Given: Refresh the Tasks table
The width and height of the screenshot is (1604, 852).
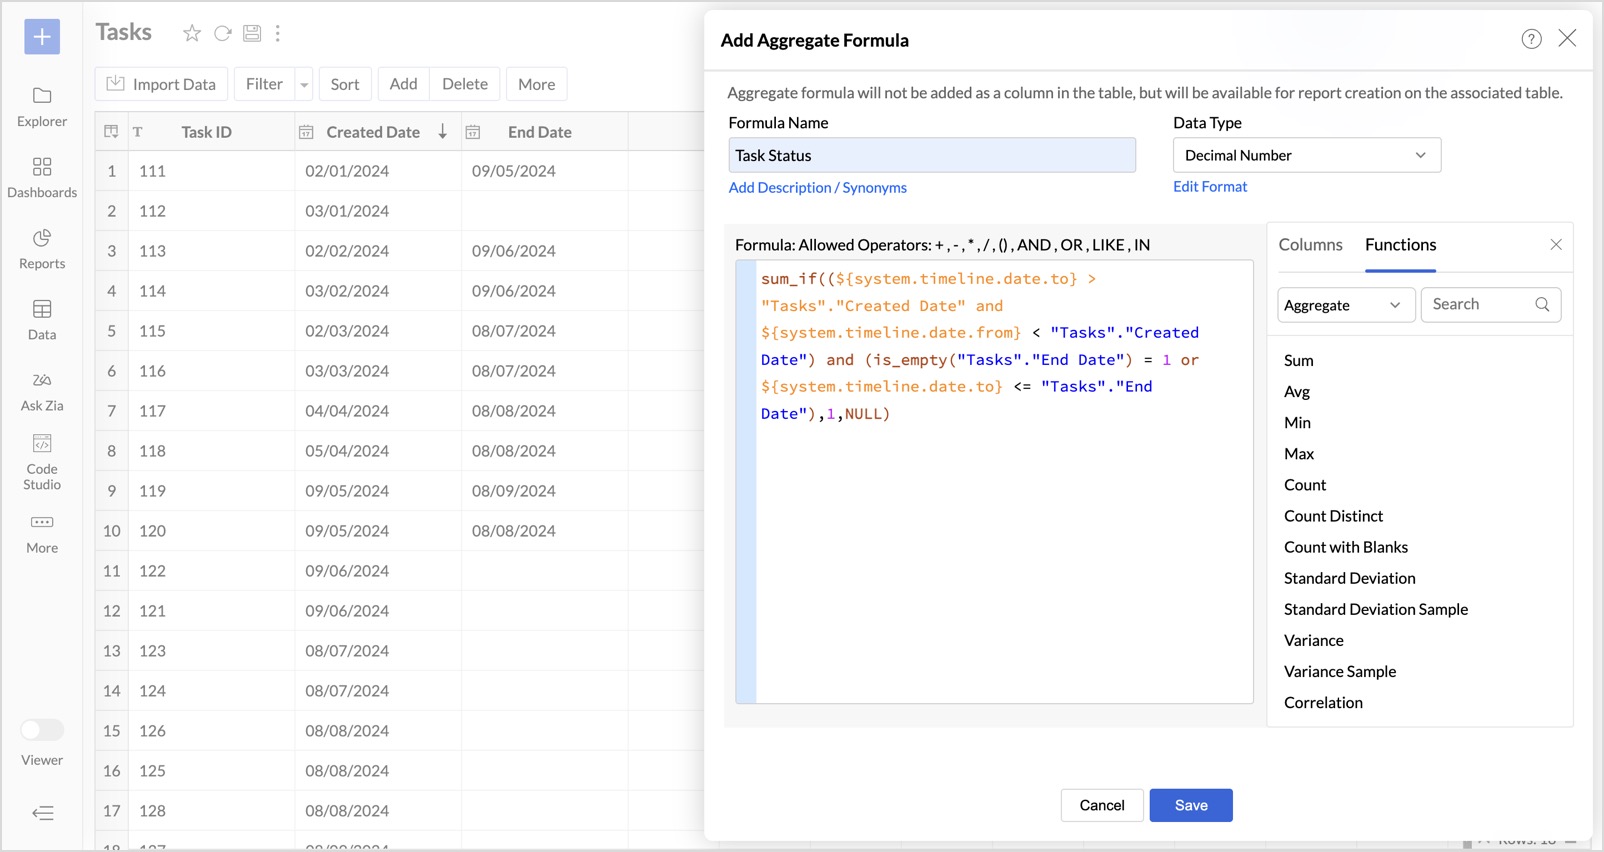Looking at the screenshot, I should coord(223,34).
